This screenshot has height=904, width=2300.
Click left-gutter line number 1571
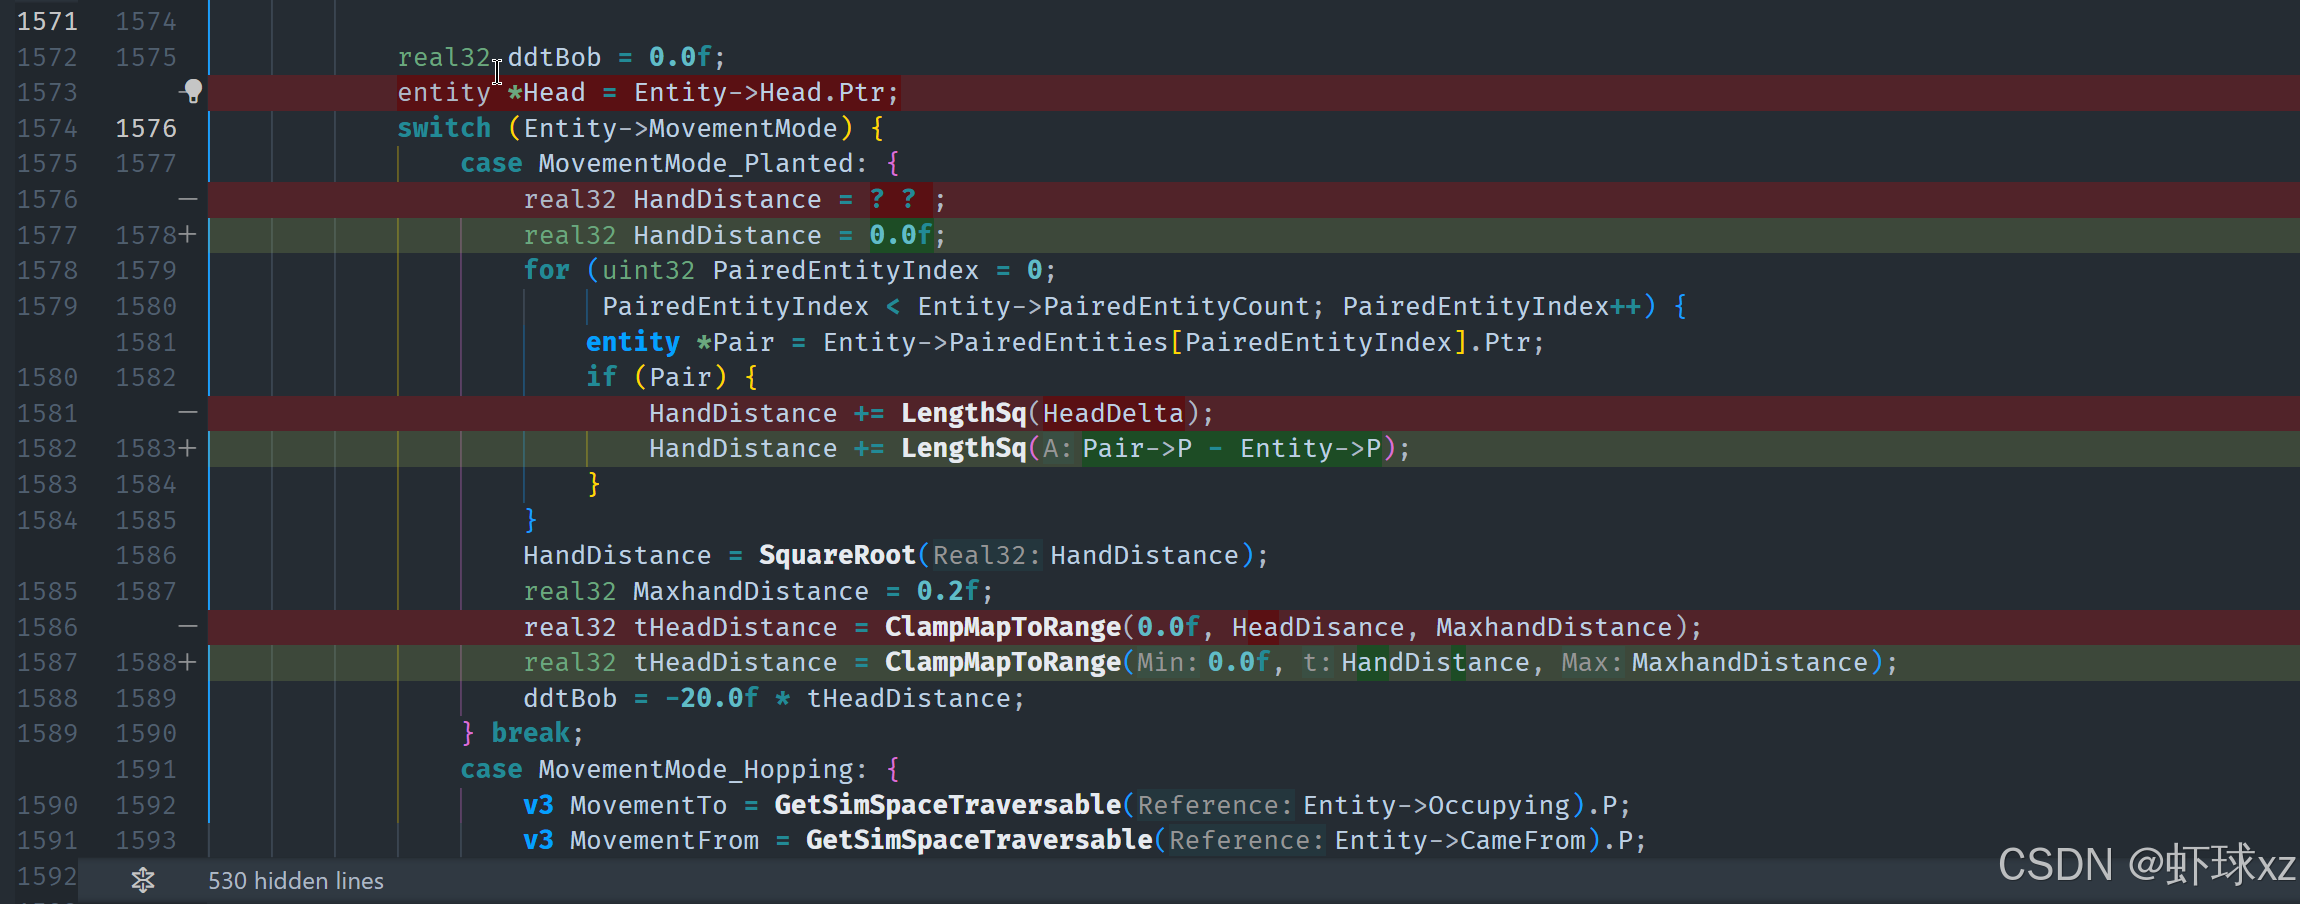click(x=47, y=21)
